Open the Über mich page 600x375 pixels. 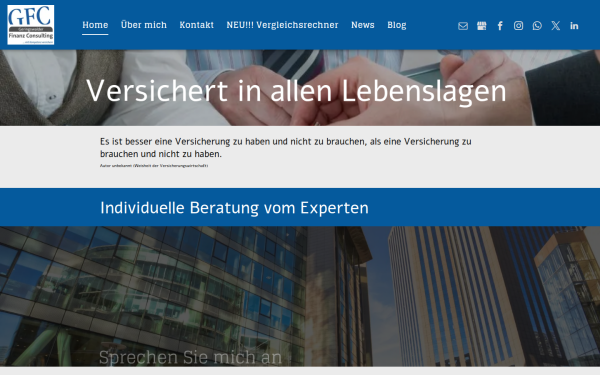pyautogui.click(x=144, y=25)
